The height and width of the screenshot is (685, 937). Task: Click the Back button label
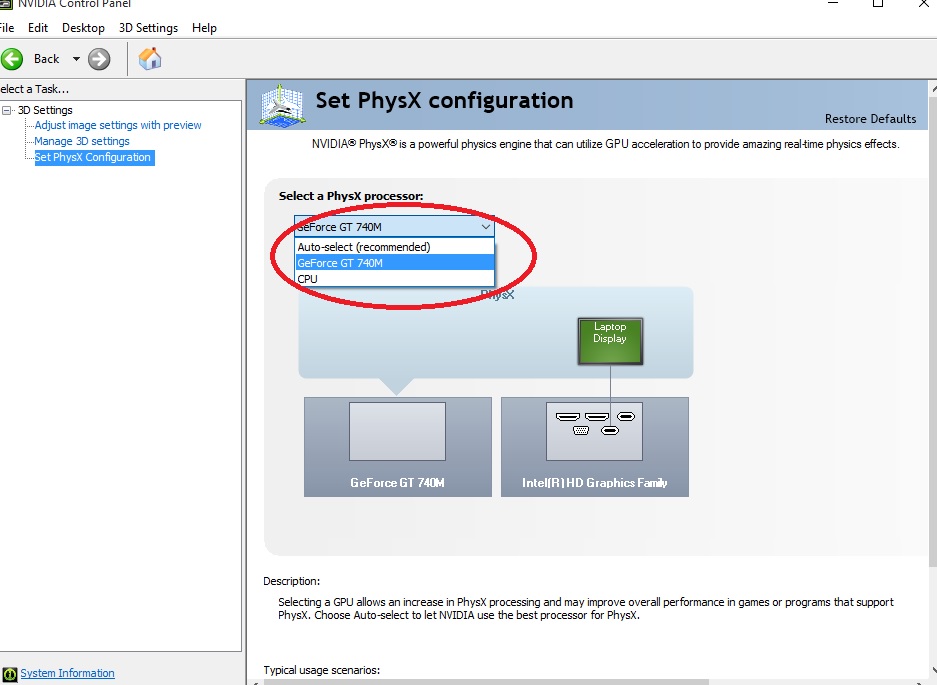[47, 59]
